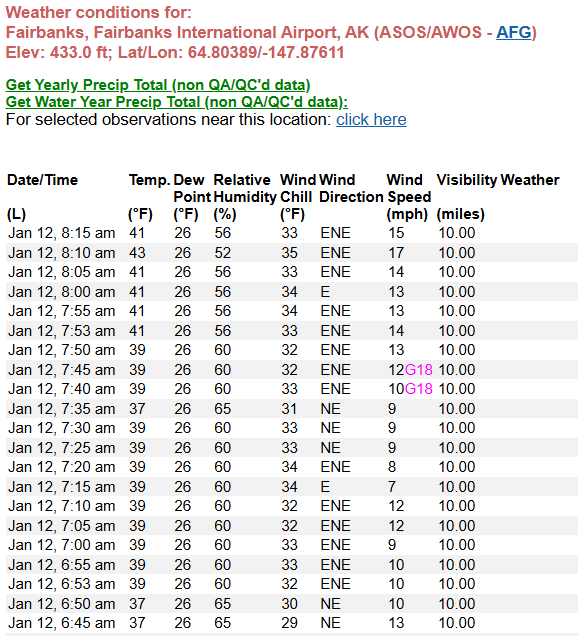Select the 'Jan 12, 8:00 am' timestamp
The image size is (578, 636).
click(x=62, y=292)
